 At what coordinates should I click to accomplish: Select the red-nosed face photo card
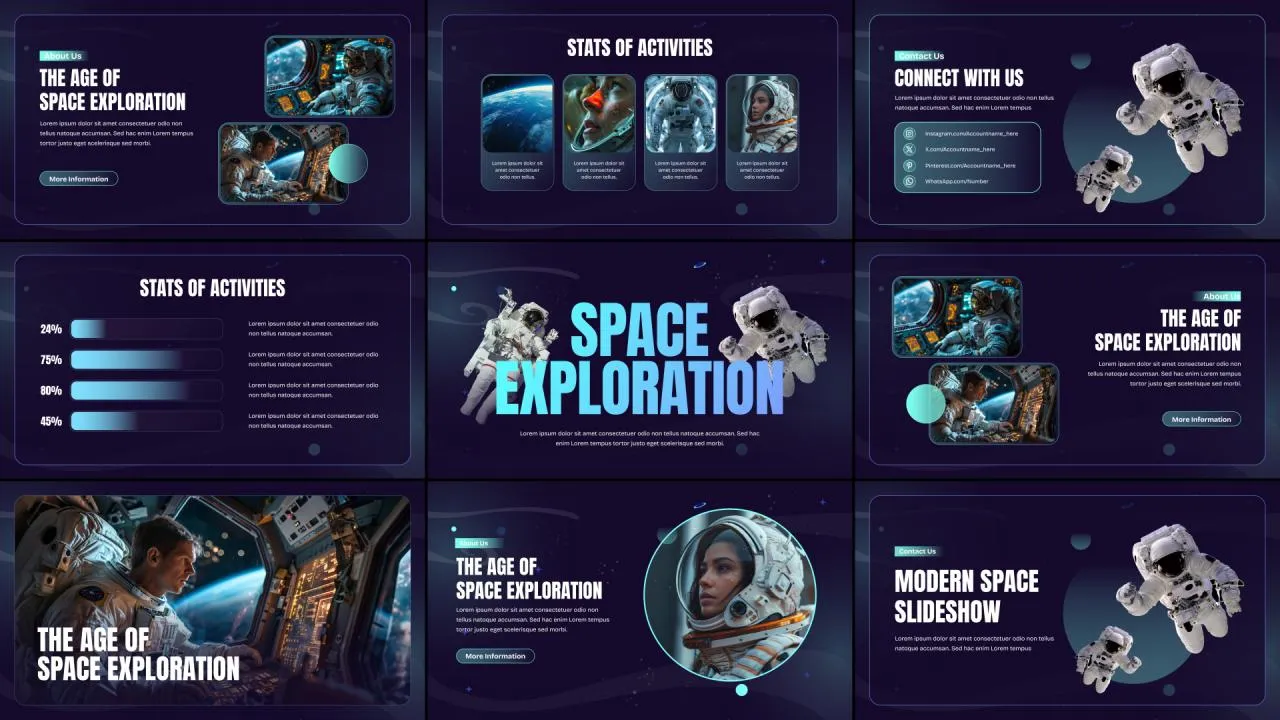click(599, 132)
